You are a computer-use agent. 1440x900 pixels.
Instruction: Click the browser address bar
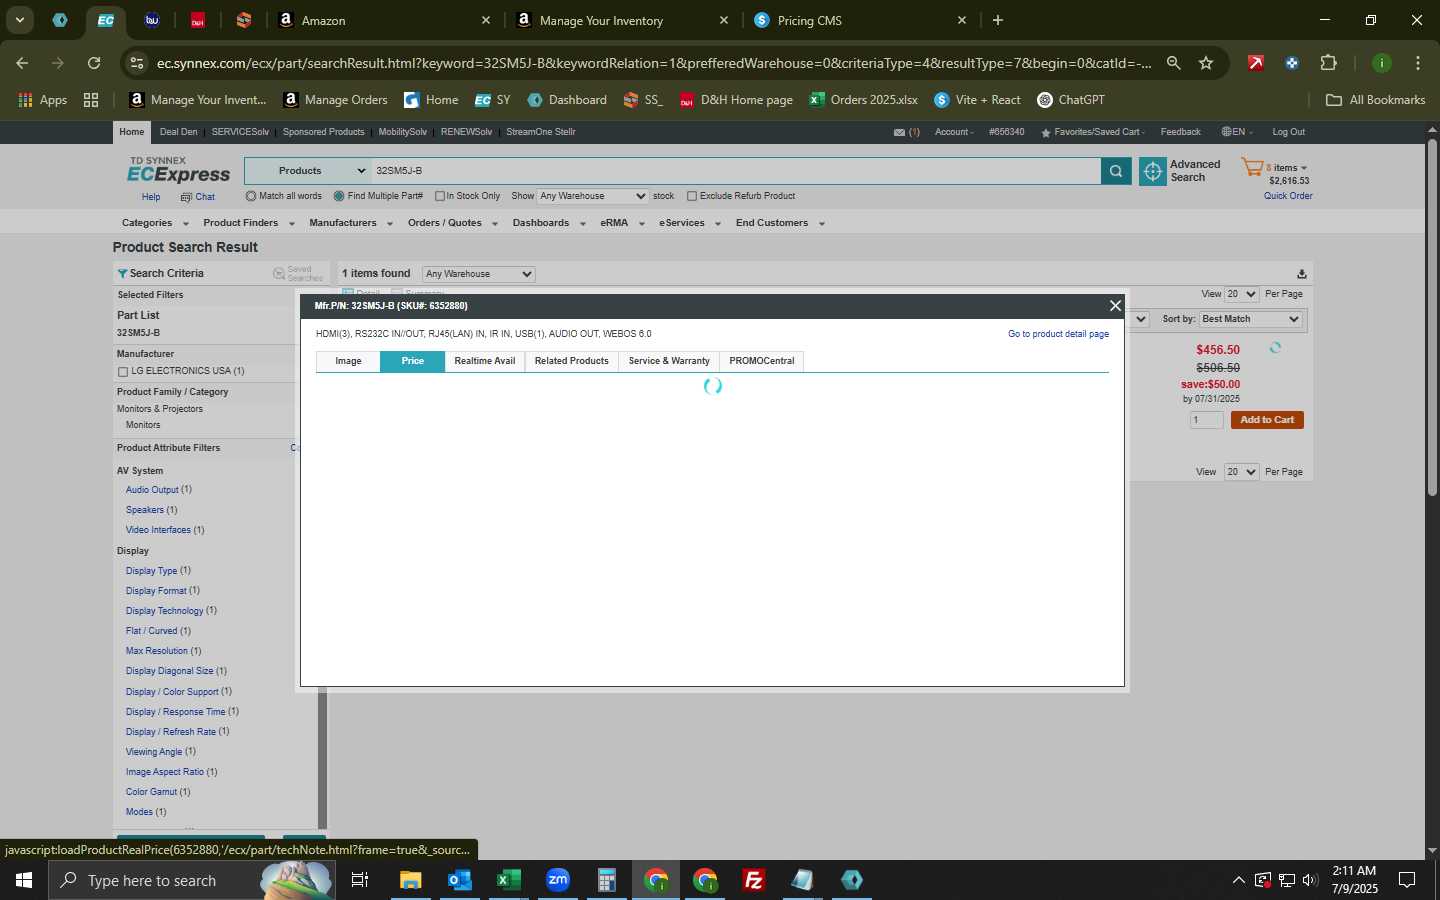tap(654, 63)
